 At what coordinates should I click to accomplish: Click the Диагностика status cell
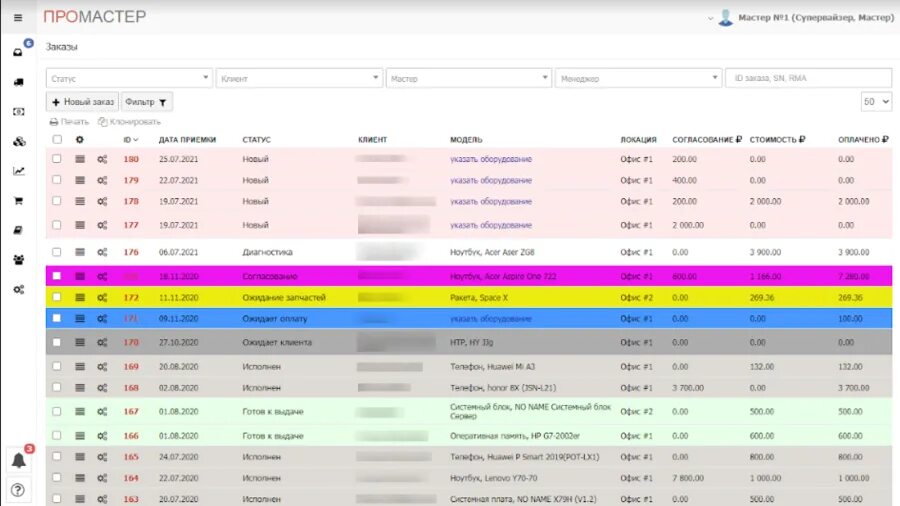point(267,252)
